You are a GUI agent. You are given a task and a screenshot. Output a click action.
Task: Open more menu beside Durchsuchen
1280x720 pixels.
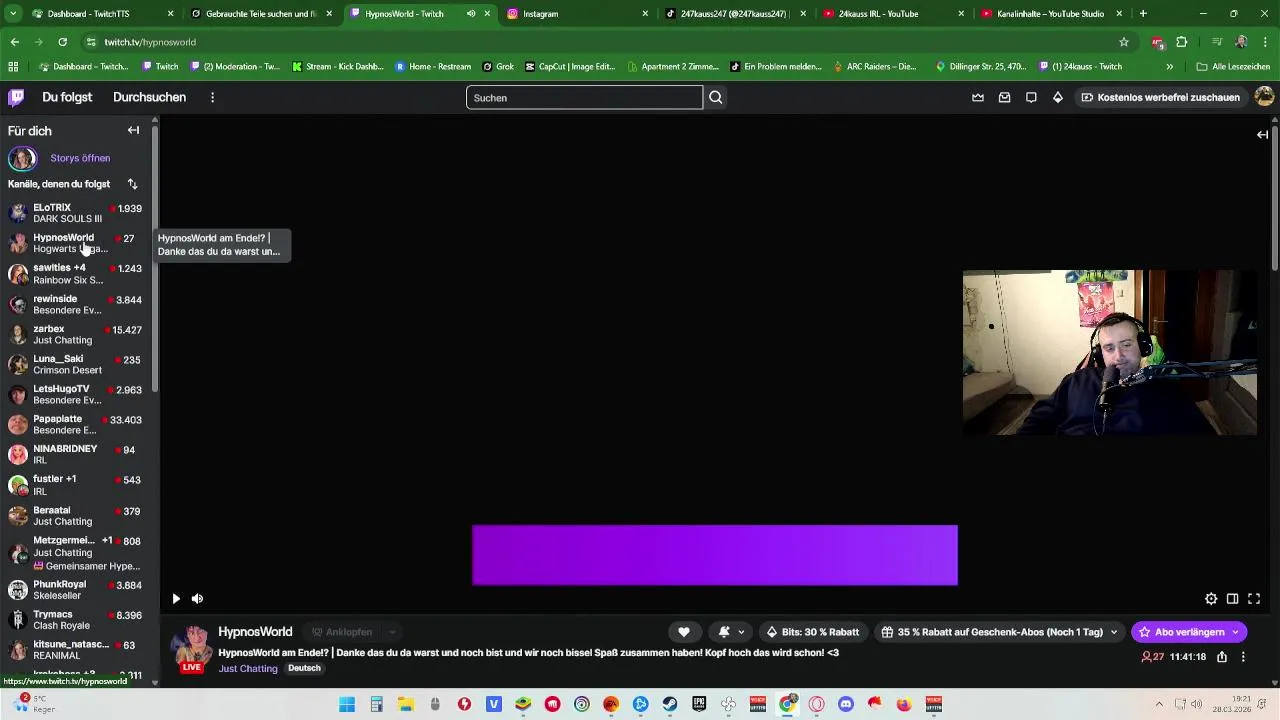pyautogui.click(x=212, y=97)
